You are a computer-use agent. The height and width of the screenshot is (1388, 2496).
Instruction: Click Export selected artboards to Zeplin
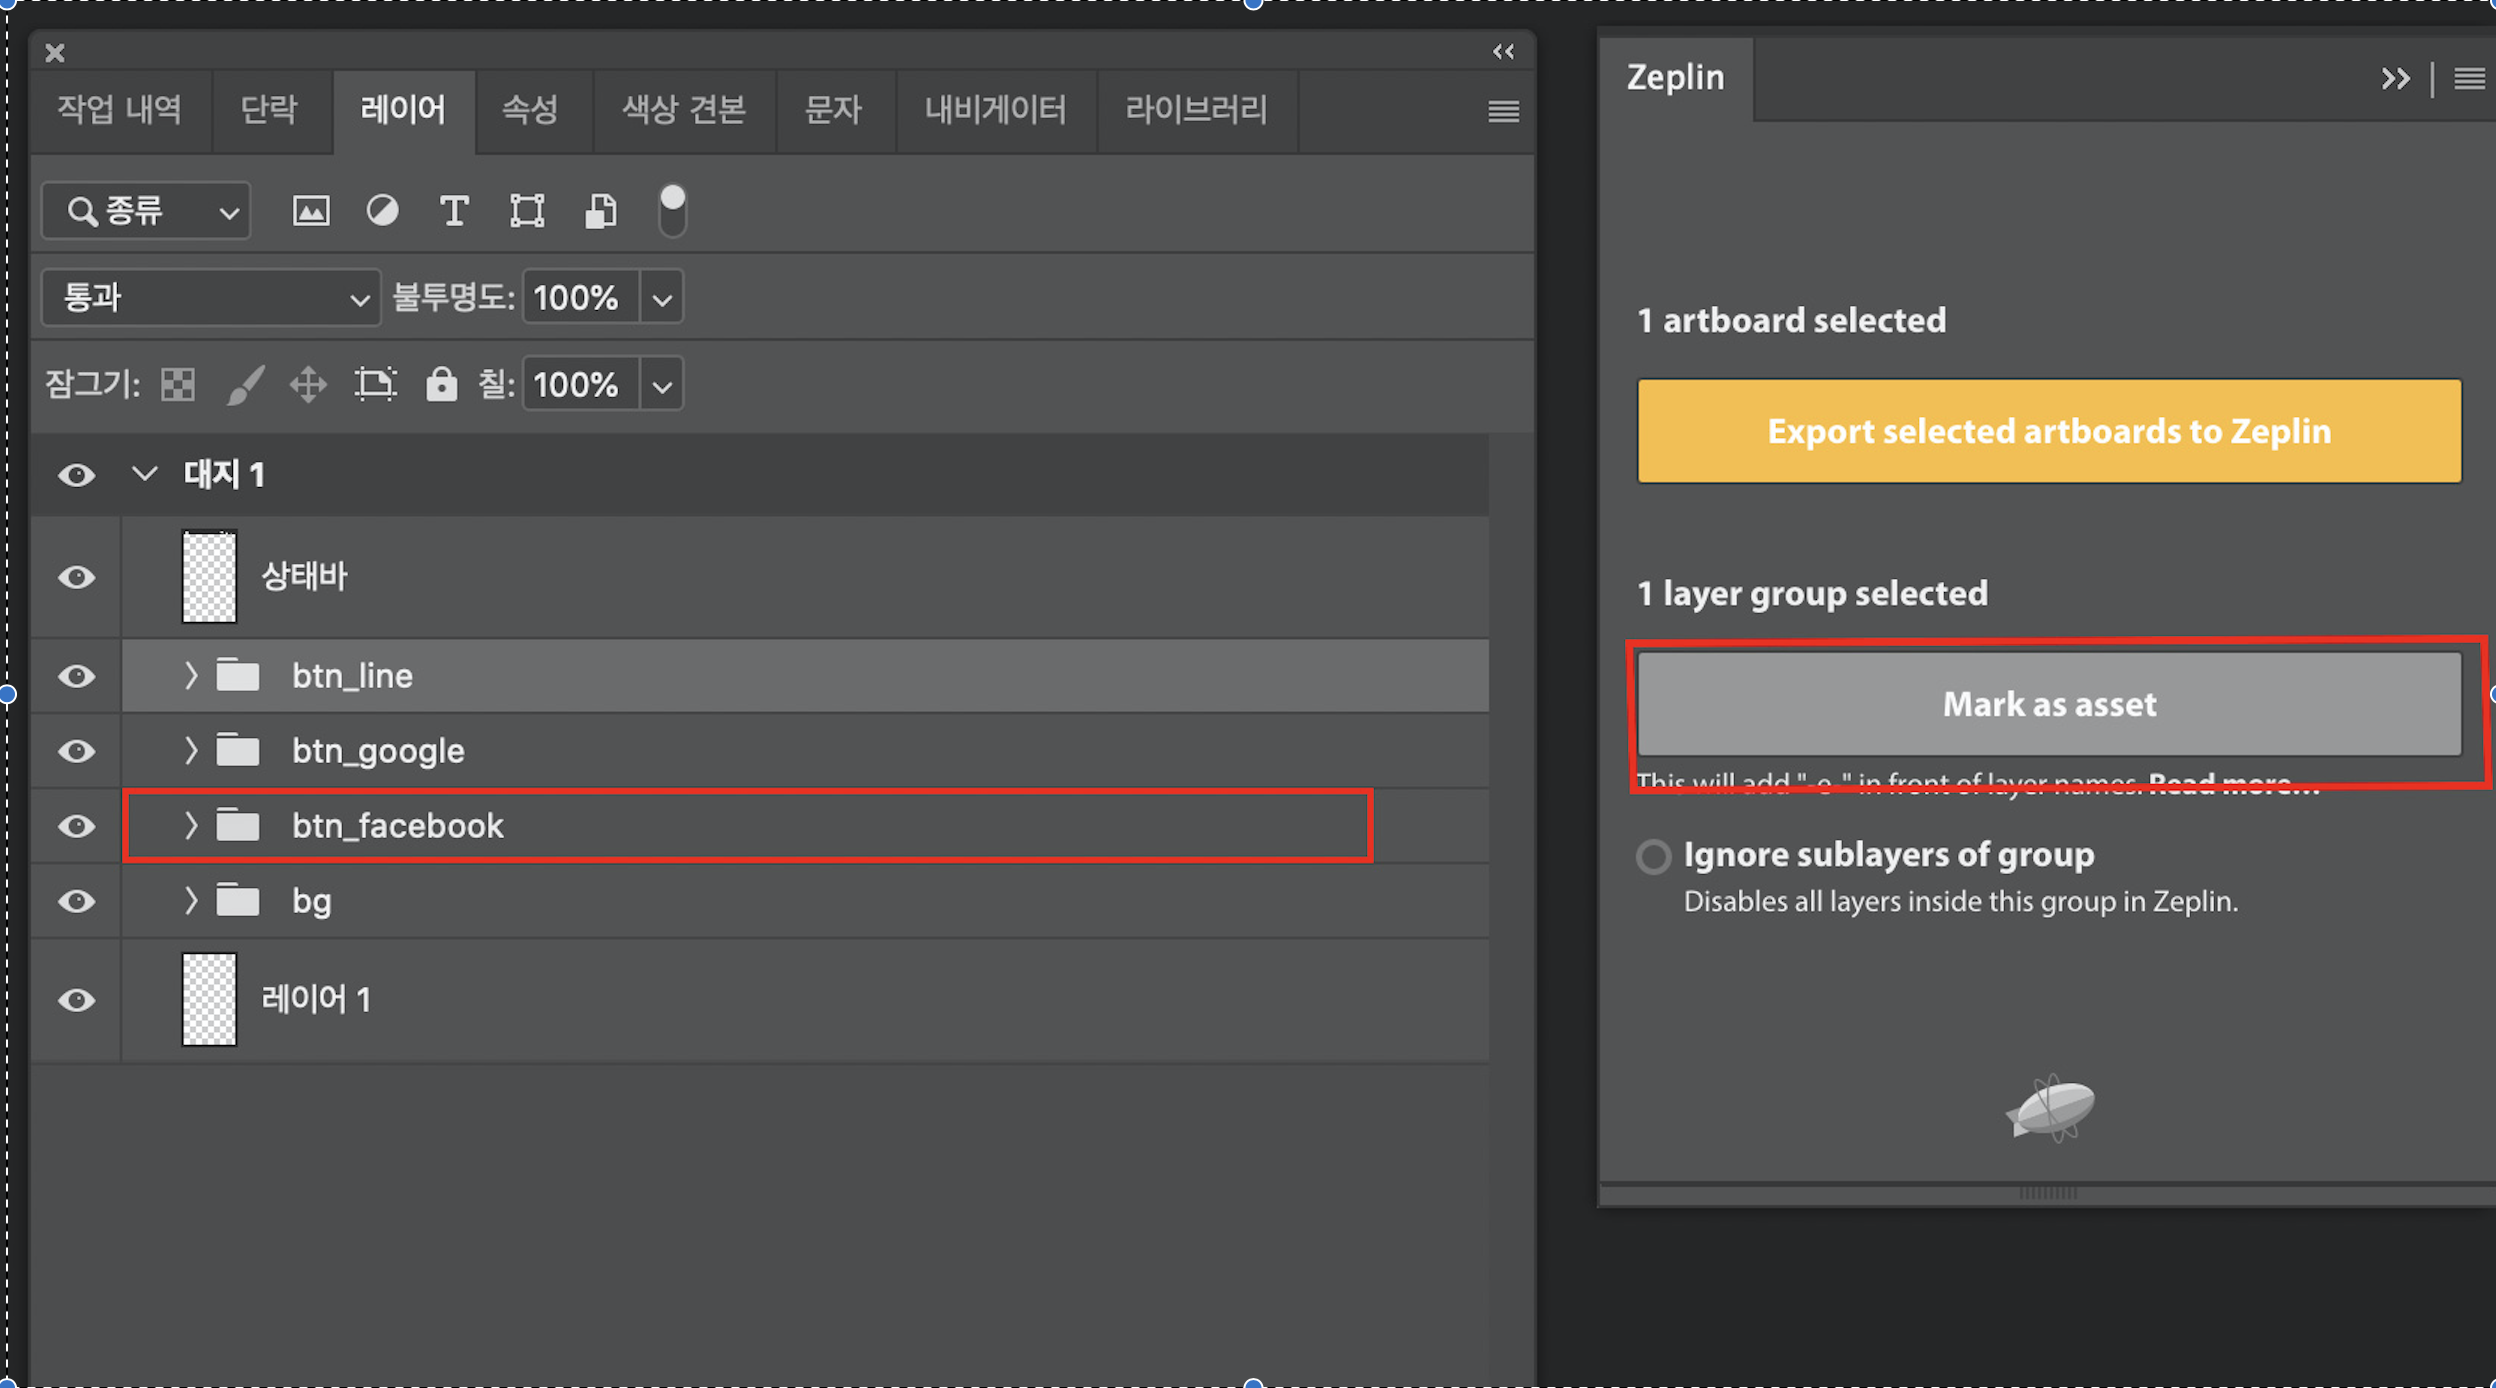[x=2049, y=431]
